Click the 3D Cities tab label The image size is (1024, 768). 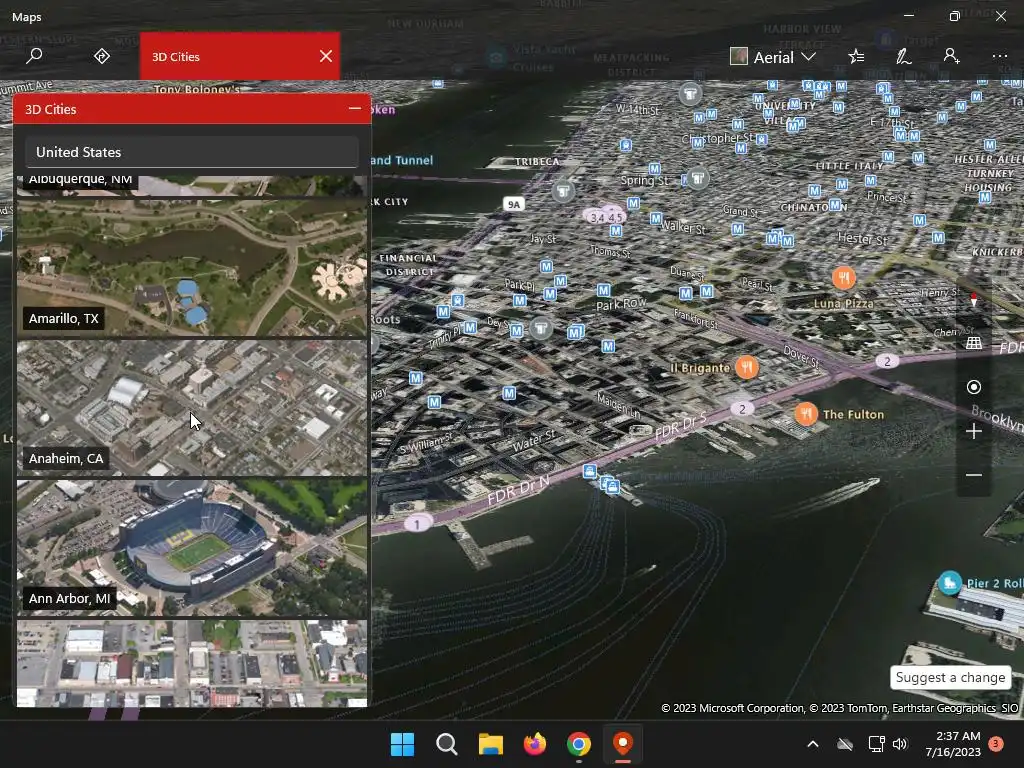coord(176,57)
